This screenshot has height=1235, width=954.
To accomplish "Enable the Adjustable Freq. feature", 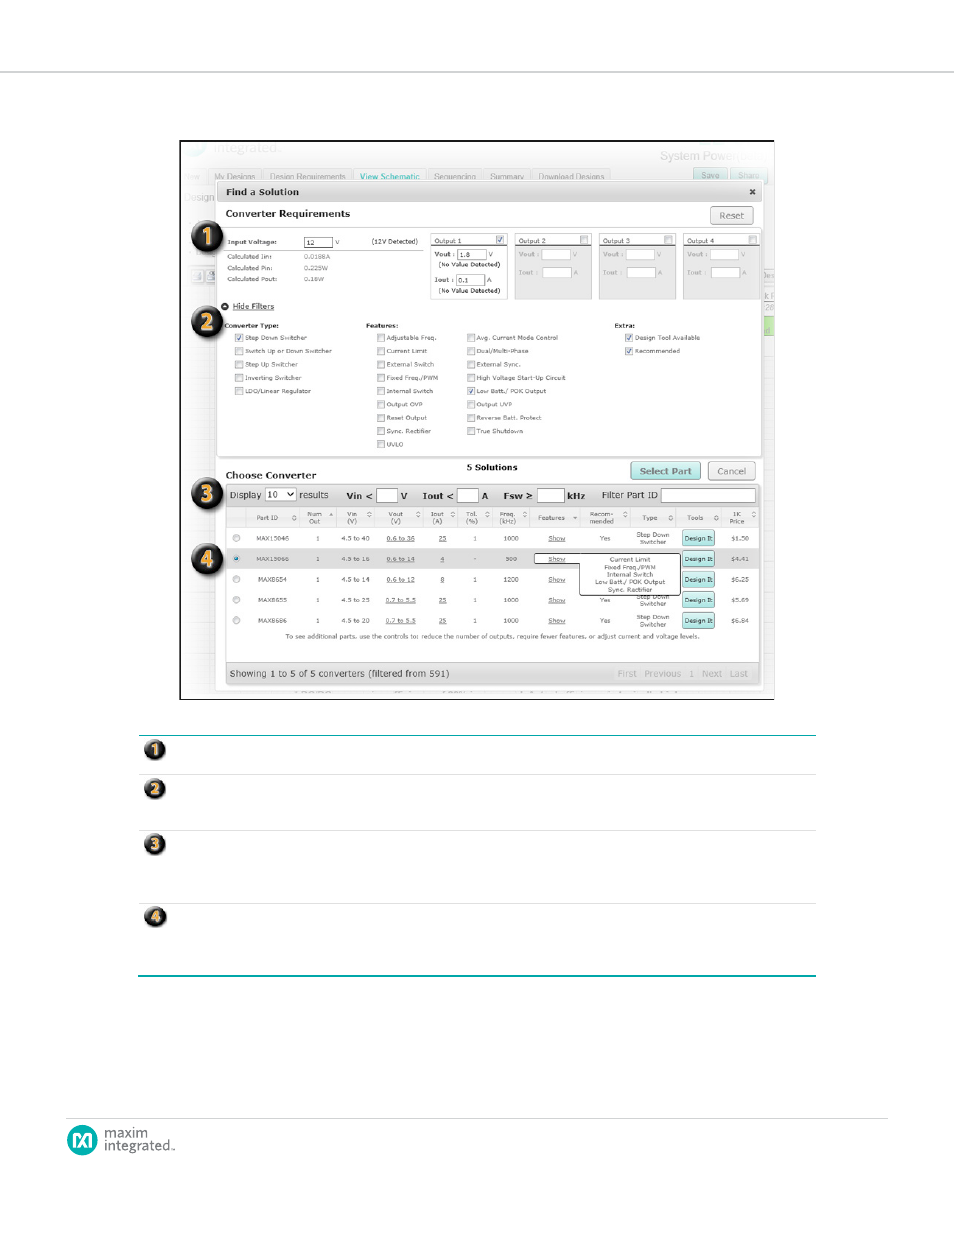I will [381, 338].
